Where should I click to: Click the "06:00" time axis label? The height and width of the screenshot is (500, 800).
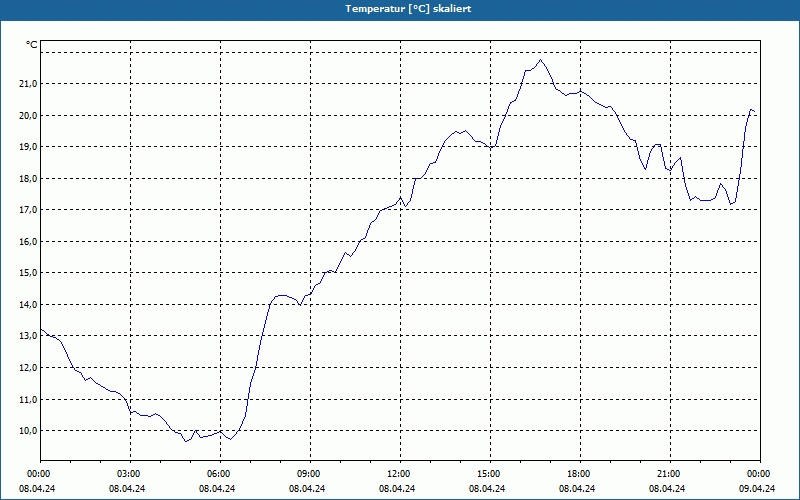[218, 474]
